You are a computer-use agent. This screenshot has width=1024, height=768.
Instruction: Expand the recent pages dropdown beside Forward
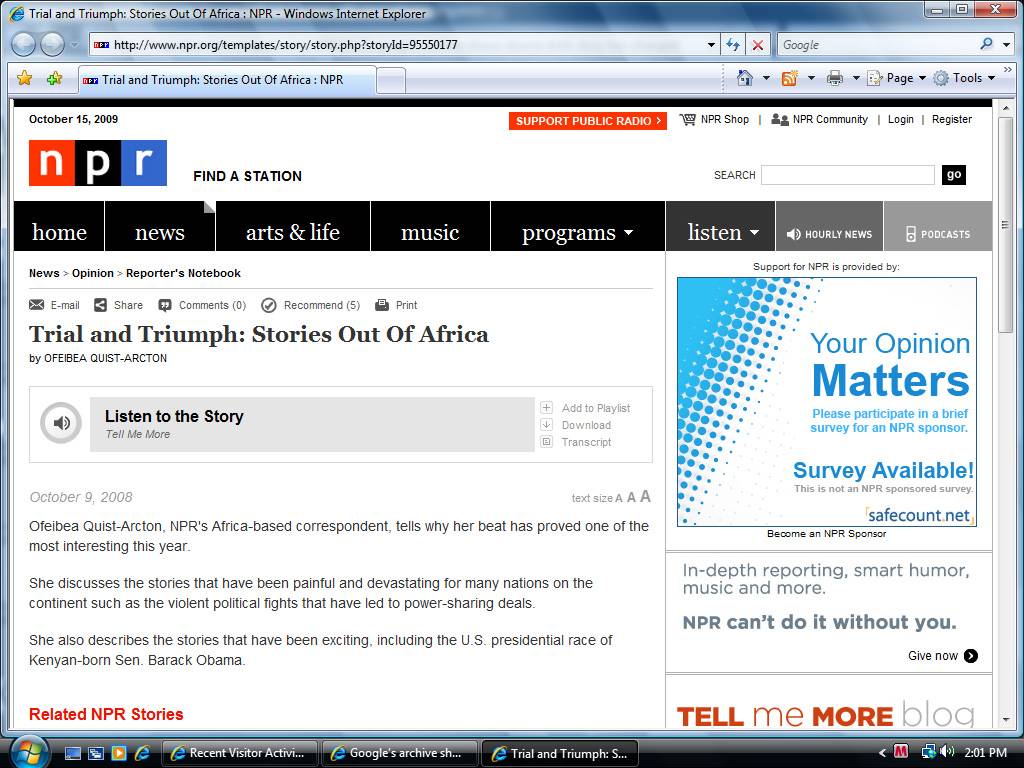(74, 45)
